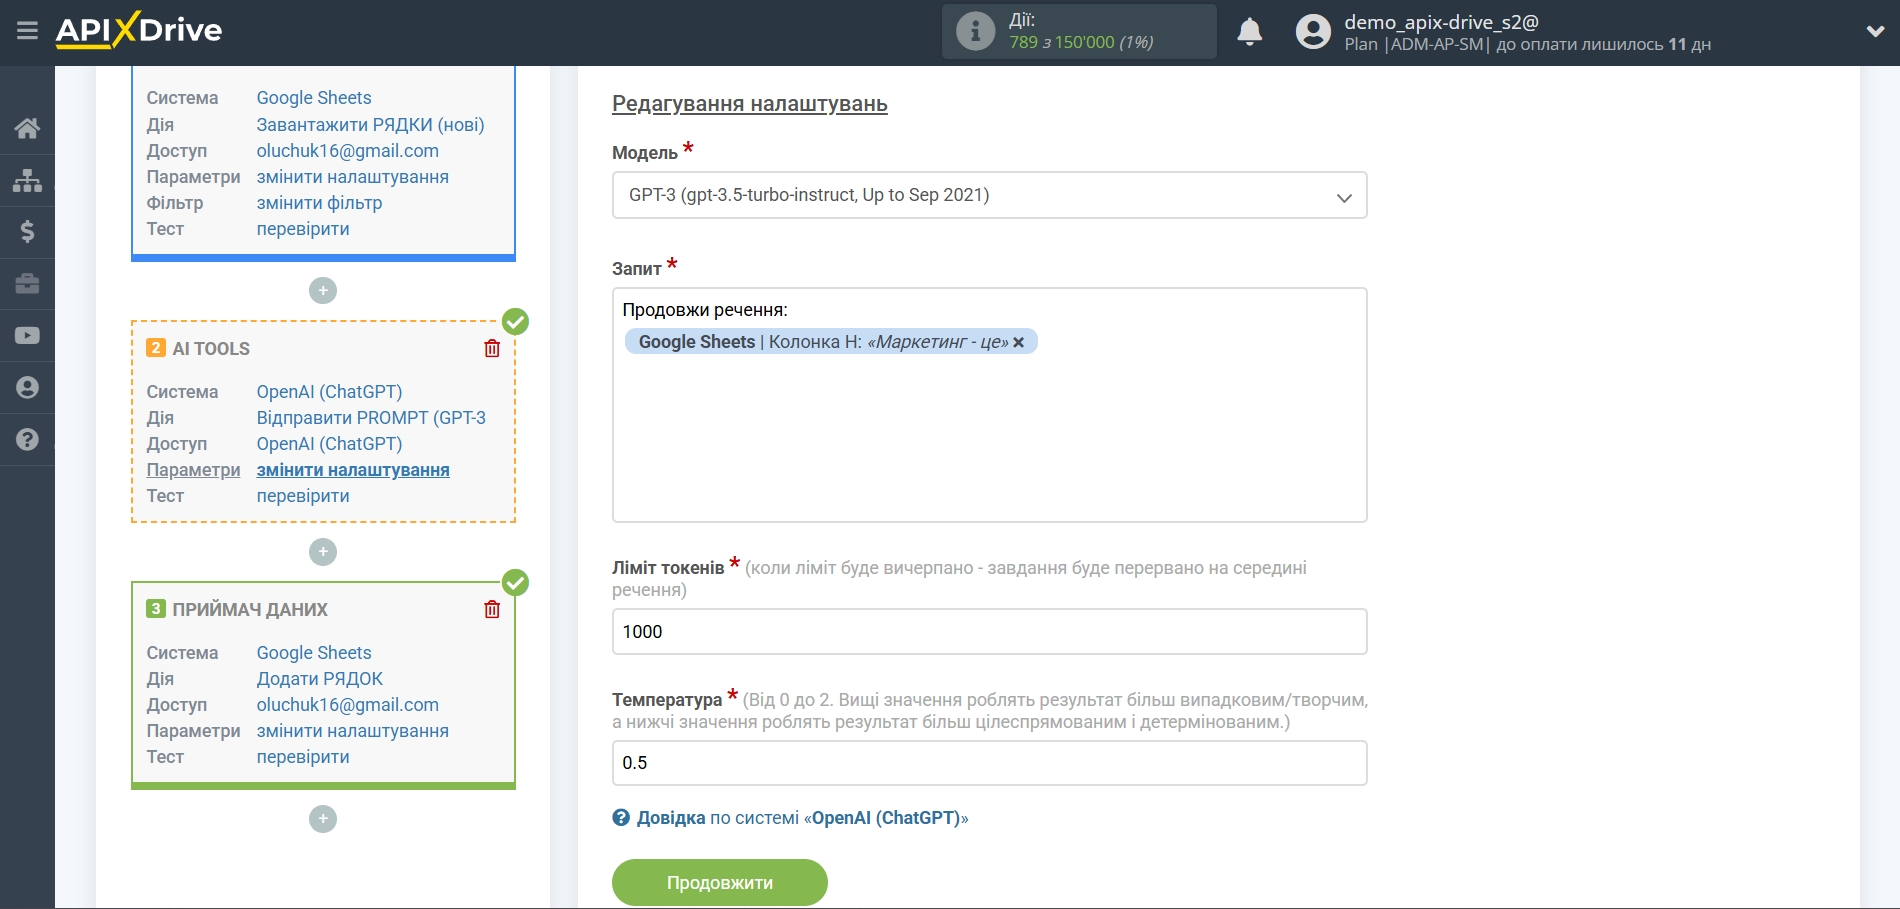1900x909 pixels.
Task: Click Редагування налаштувань heading
Action: pyautogui.click(x=749, y=104)
